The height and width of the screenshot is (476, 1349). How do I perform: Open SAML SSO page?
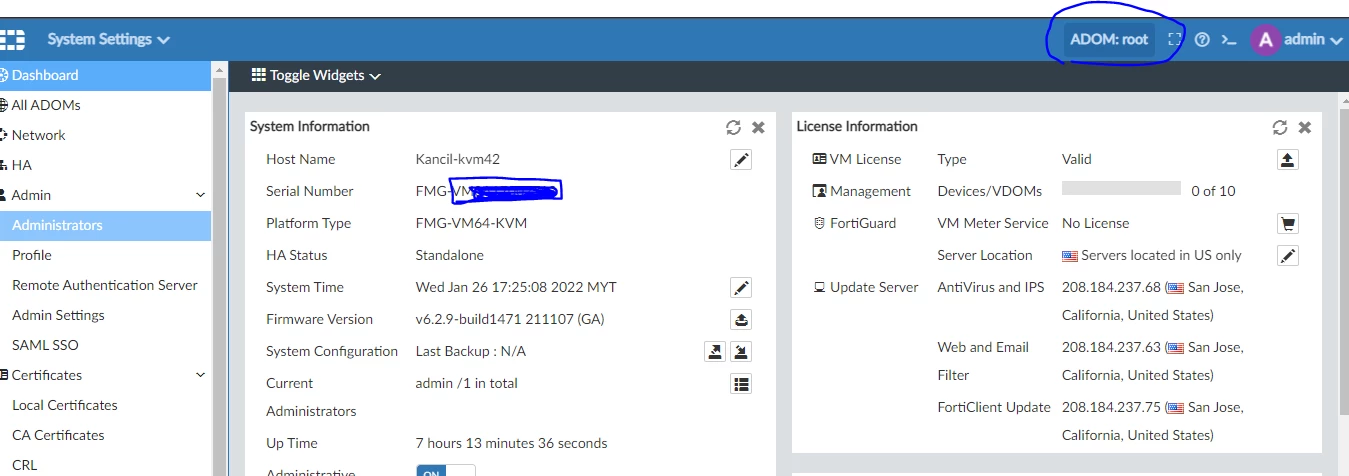106,345
